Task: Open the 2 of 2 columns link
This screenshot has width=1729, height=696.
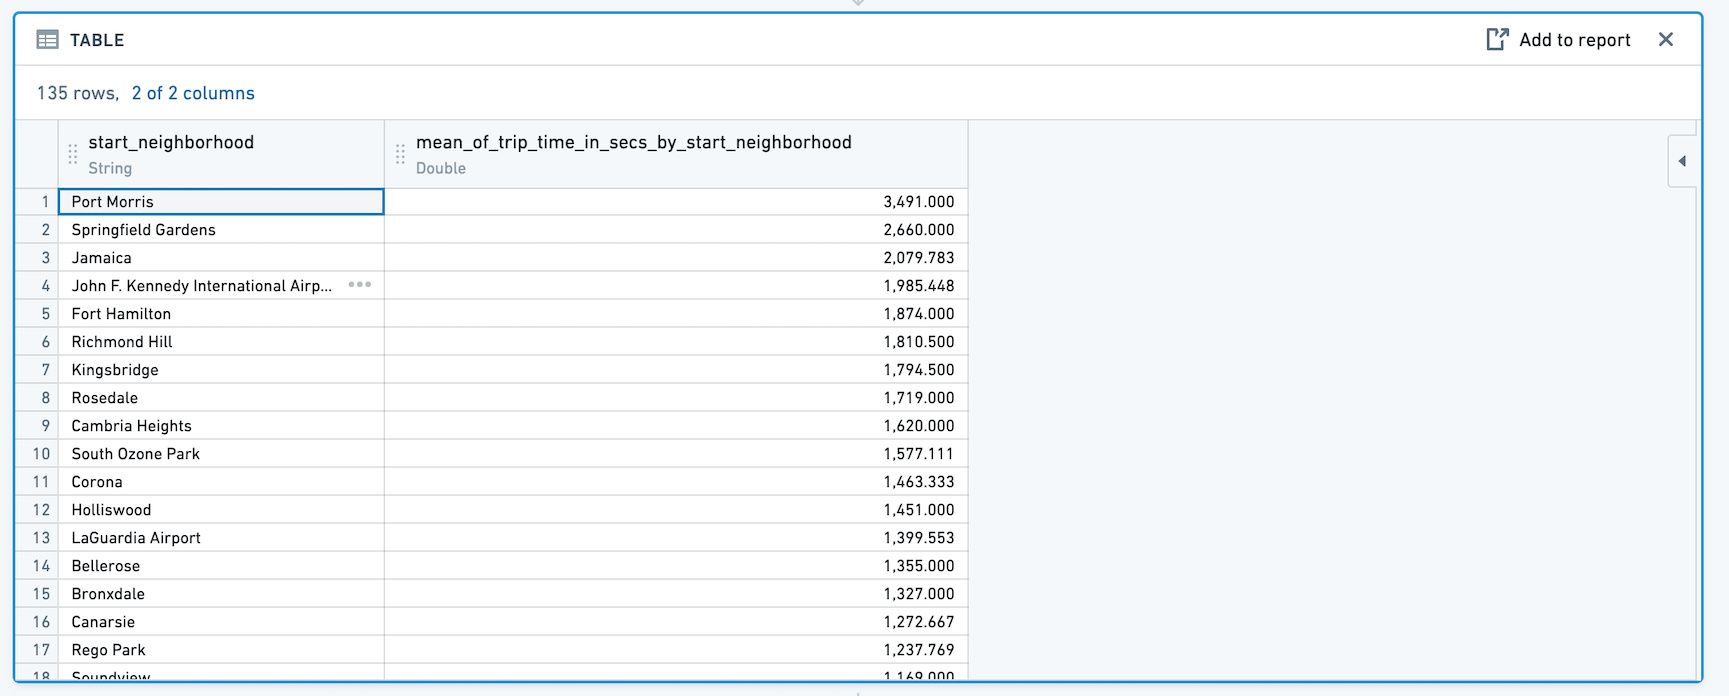Action: [x=193, y=93]
